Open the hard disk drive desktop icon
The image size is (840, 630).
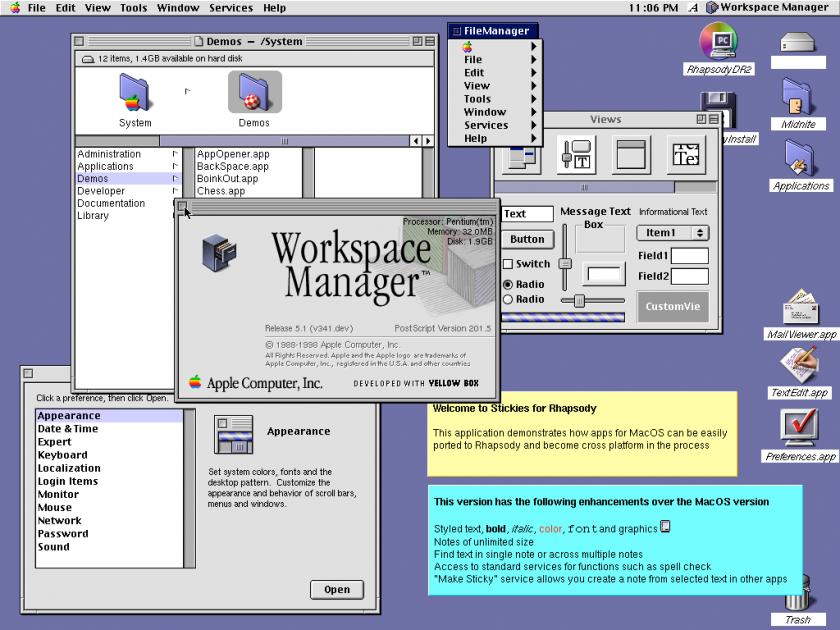798,43
